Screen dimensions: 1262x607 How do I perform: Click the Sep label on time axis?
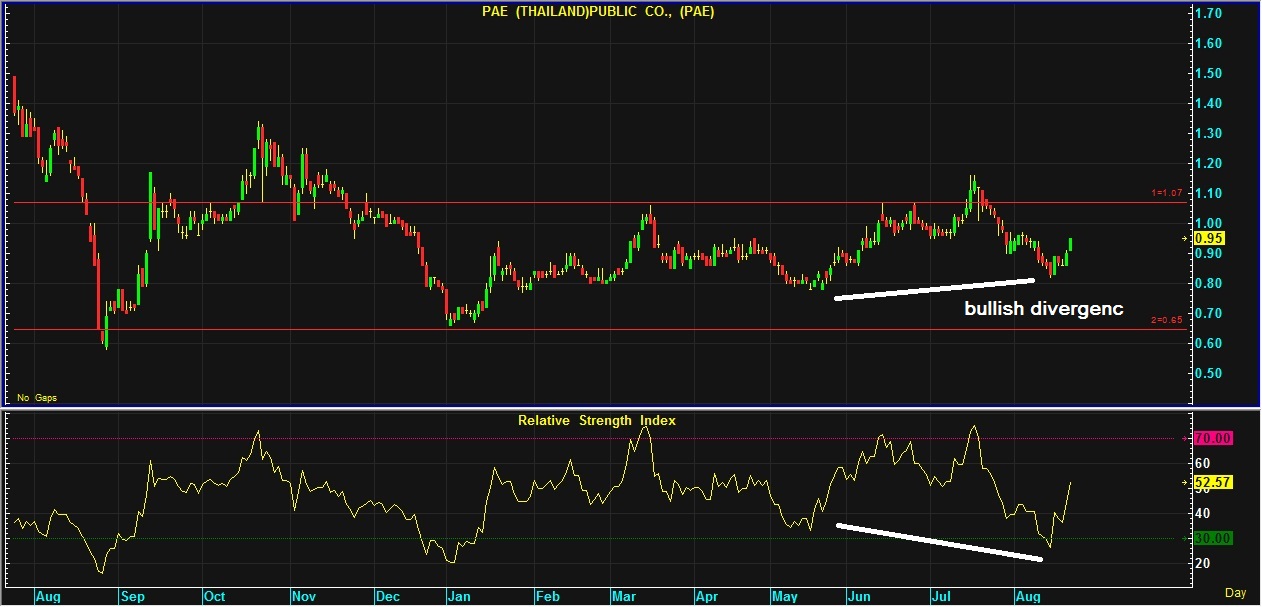point(132,596)
